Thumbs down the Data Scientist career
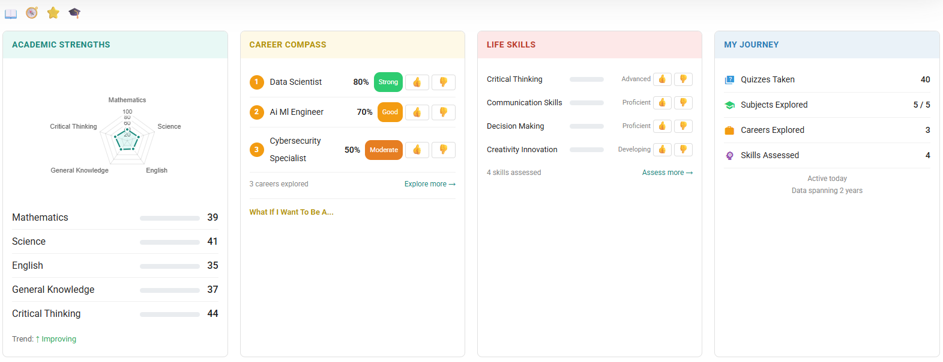This screenshot has width=943, height=362. tap(443, 82)
